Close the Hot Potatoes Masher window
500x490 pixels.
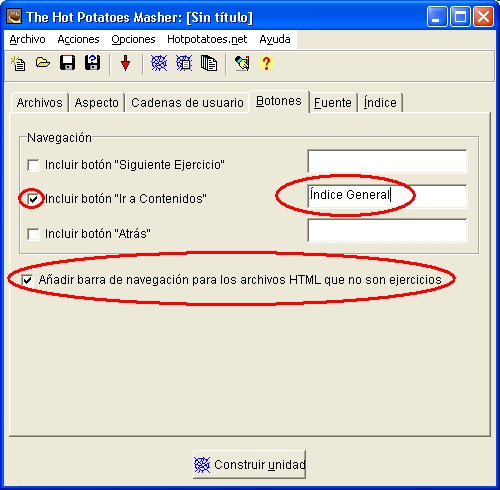(x=483, y=17)
